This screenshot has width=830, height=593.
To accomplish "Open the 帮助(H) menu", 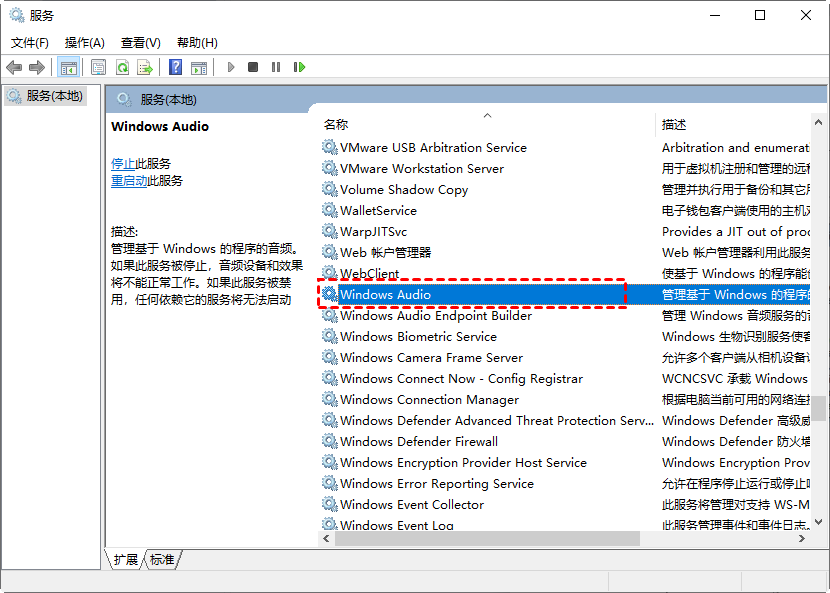I will coord(197,42).
